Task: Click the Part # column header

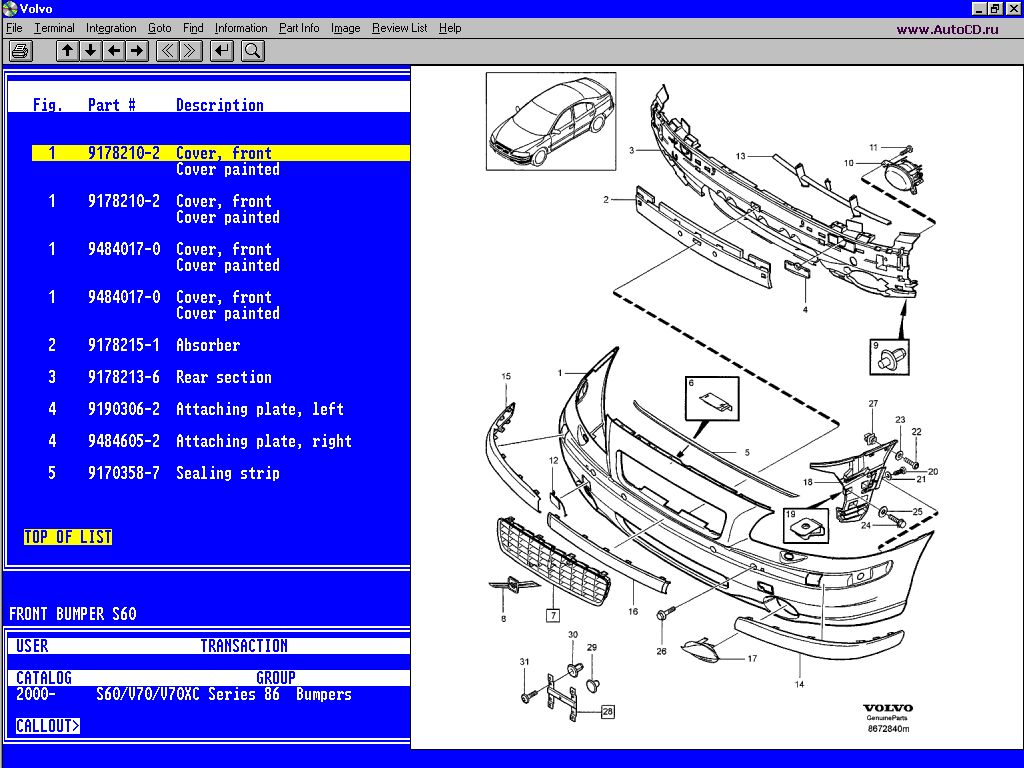Action: tap(112, 105)
